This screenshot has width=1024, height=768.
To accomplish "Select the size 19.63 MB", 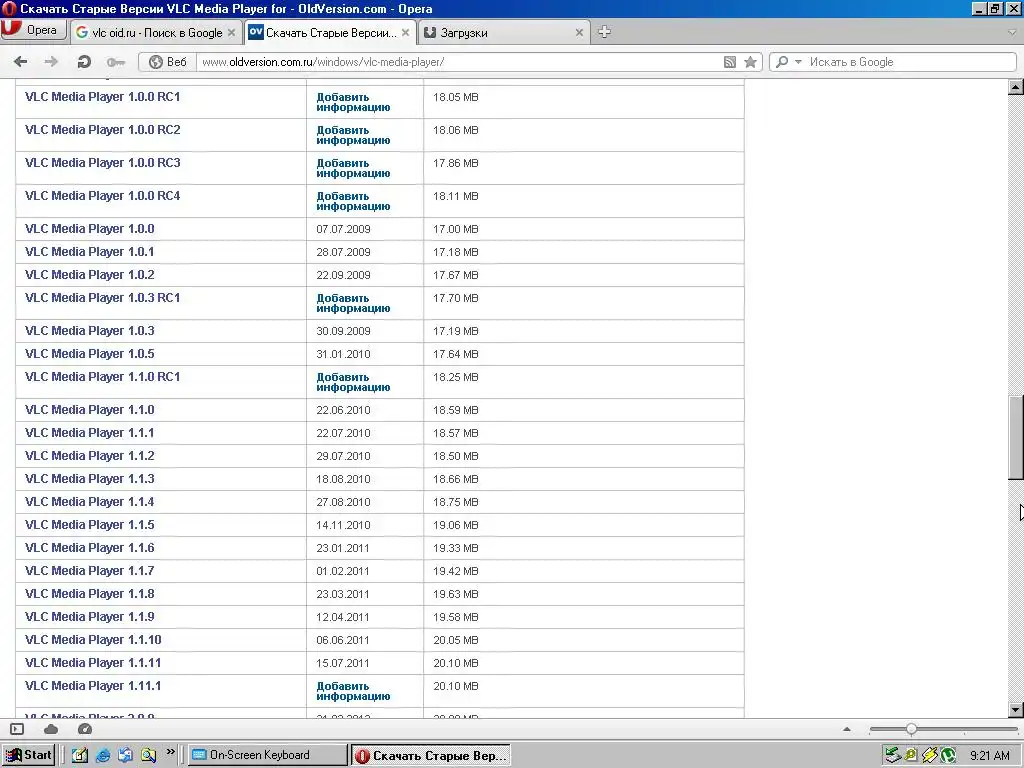I will coord(456,594).
